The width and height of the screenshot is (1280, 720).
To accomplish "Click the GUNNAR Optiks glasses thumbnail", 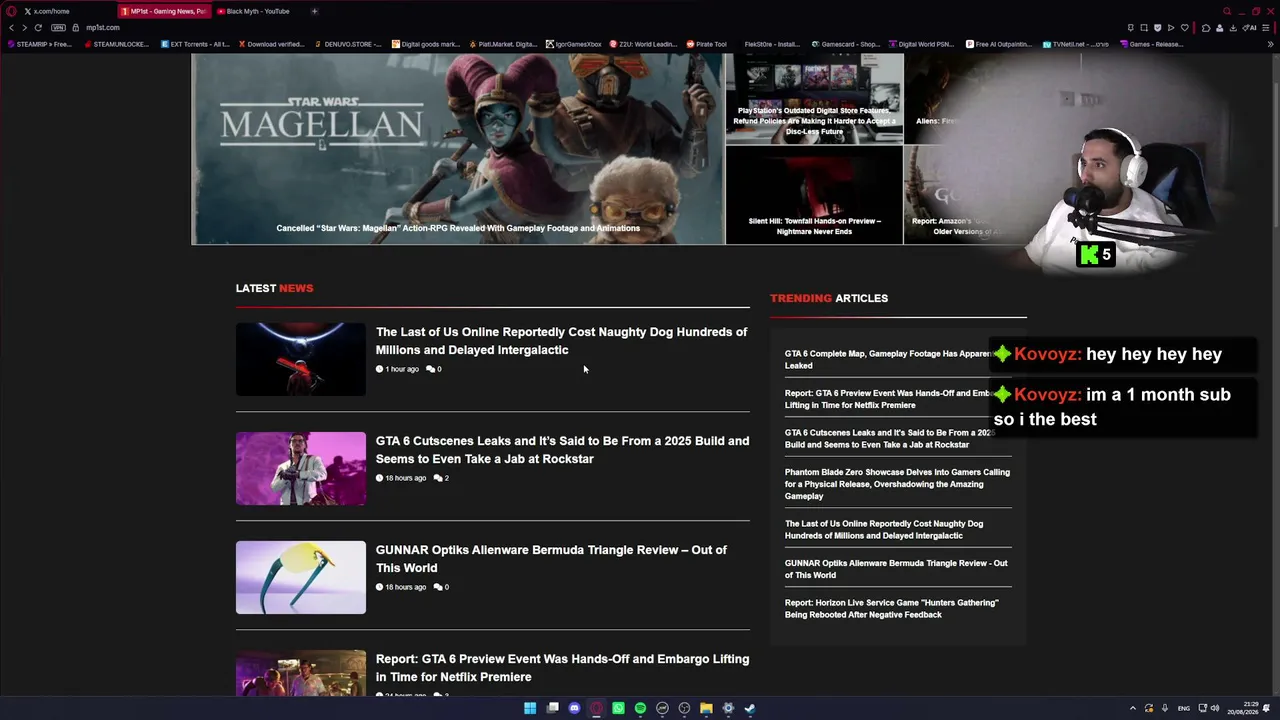I will 301,577.
